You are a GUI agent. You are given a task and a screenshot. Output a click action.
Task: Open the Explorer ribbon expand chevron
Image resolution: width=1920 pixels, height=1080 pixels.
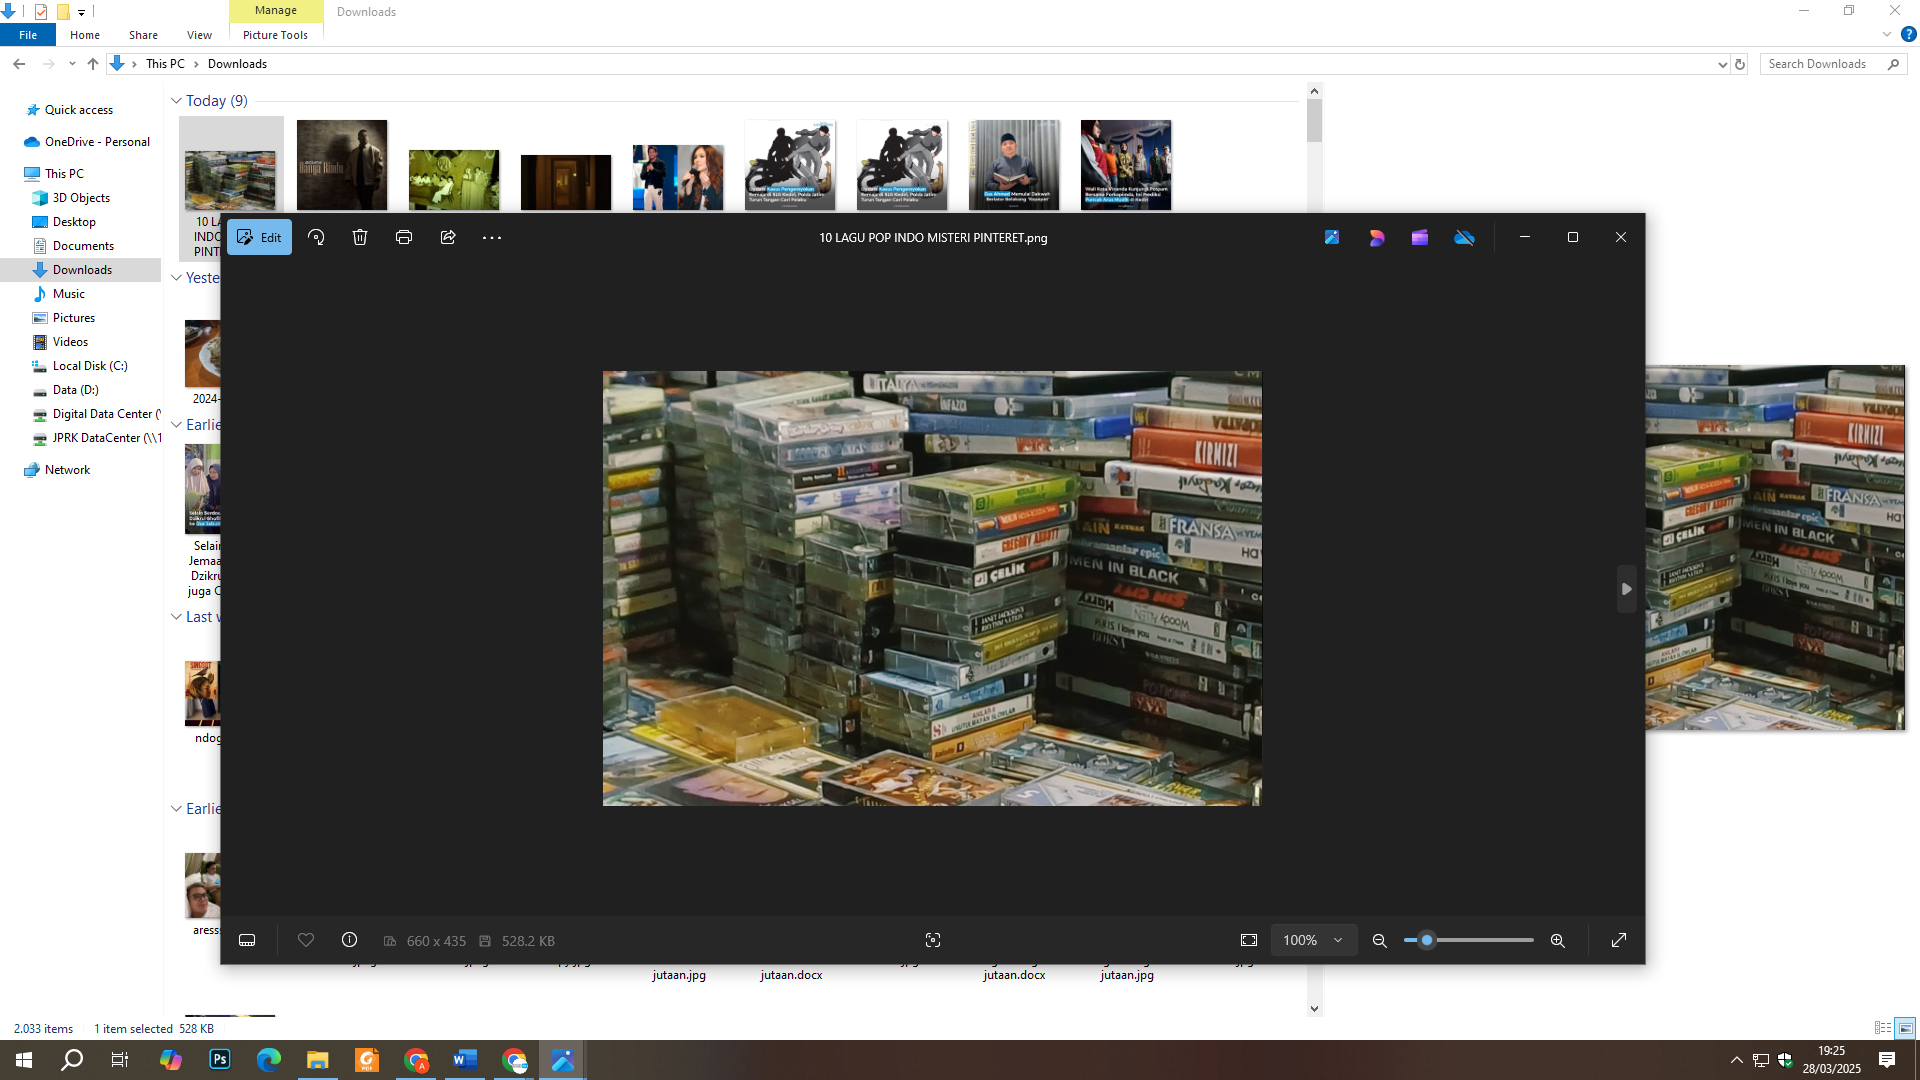coord(1887,35)
